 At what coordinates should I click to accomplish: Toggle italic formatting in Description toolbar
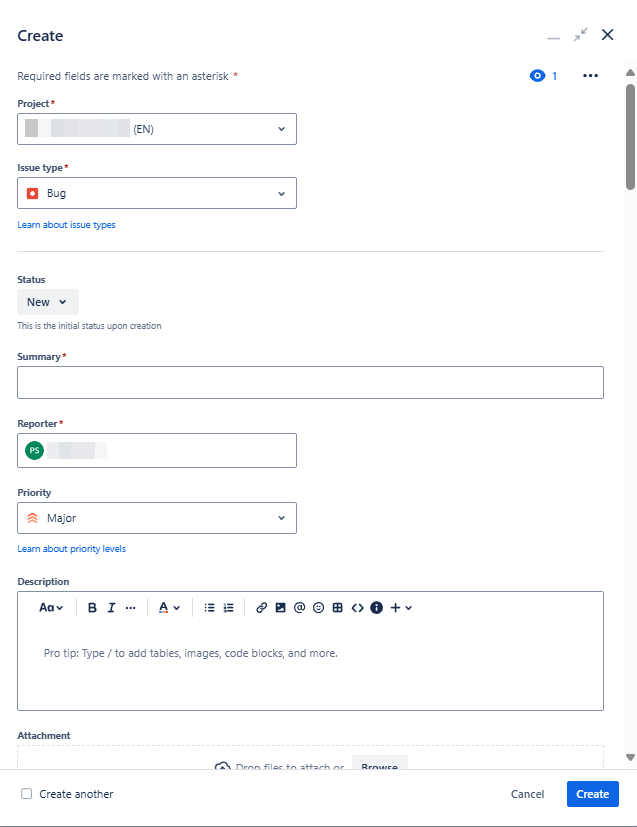pos(111,608)
